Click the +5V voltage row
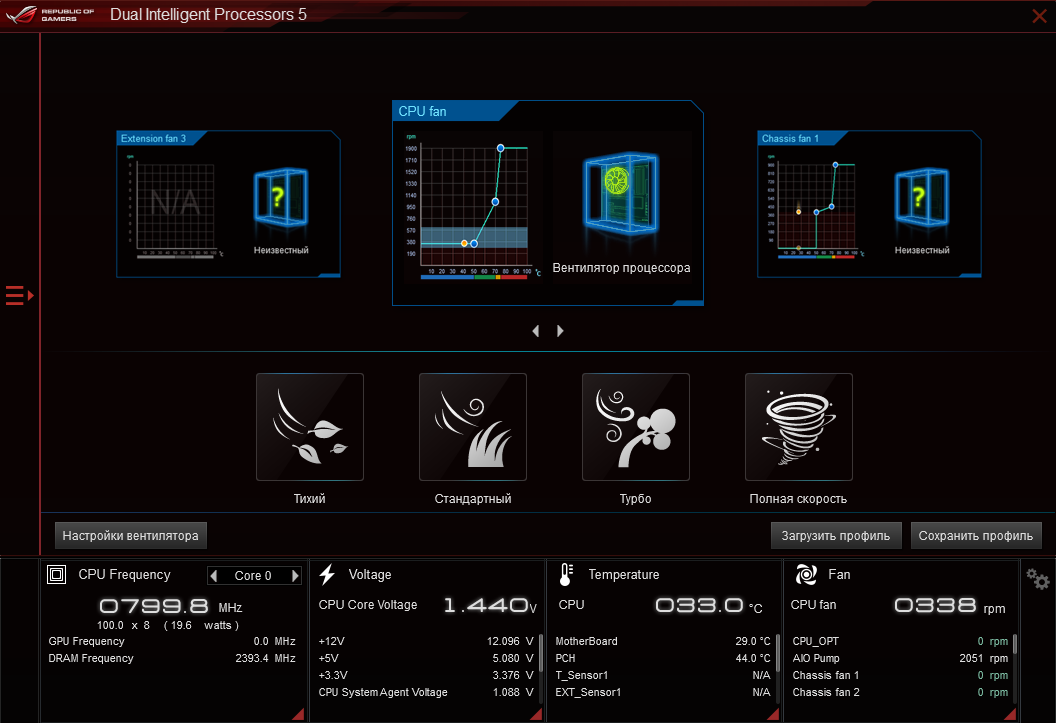Screen dimensions: 1056x723 click(x=426, y=658)
